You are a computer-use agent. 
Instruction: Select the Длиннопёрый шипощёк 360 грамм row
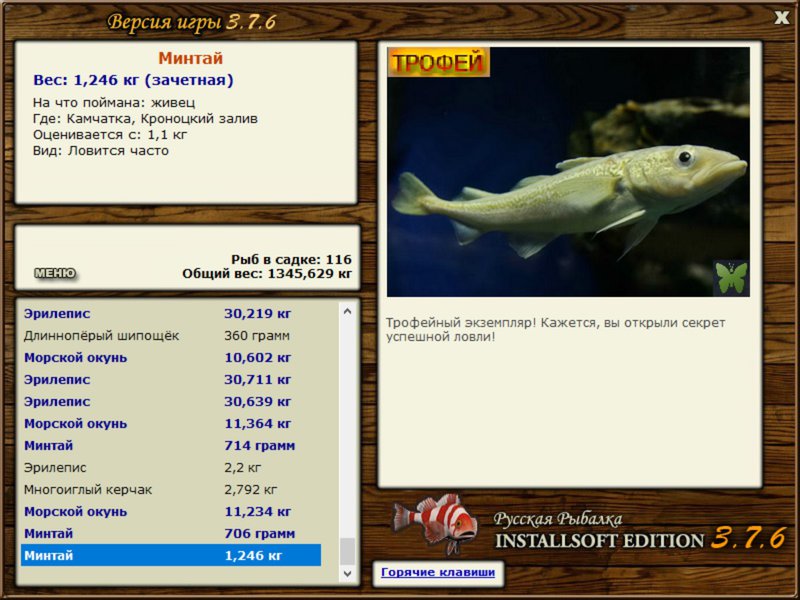pyautogui.click(x=171, y=336)
